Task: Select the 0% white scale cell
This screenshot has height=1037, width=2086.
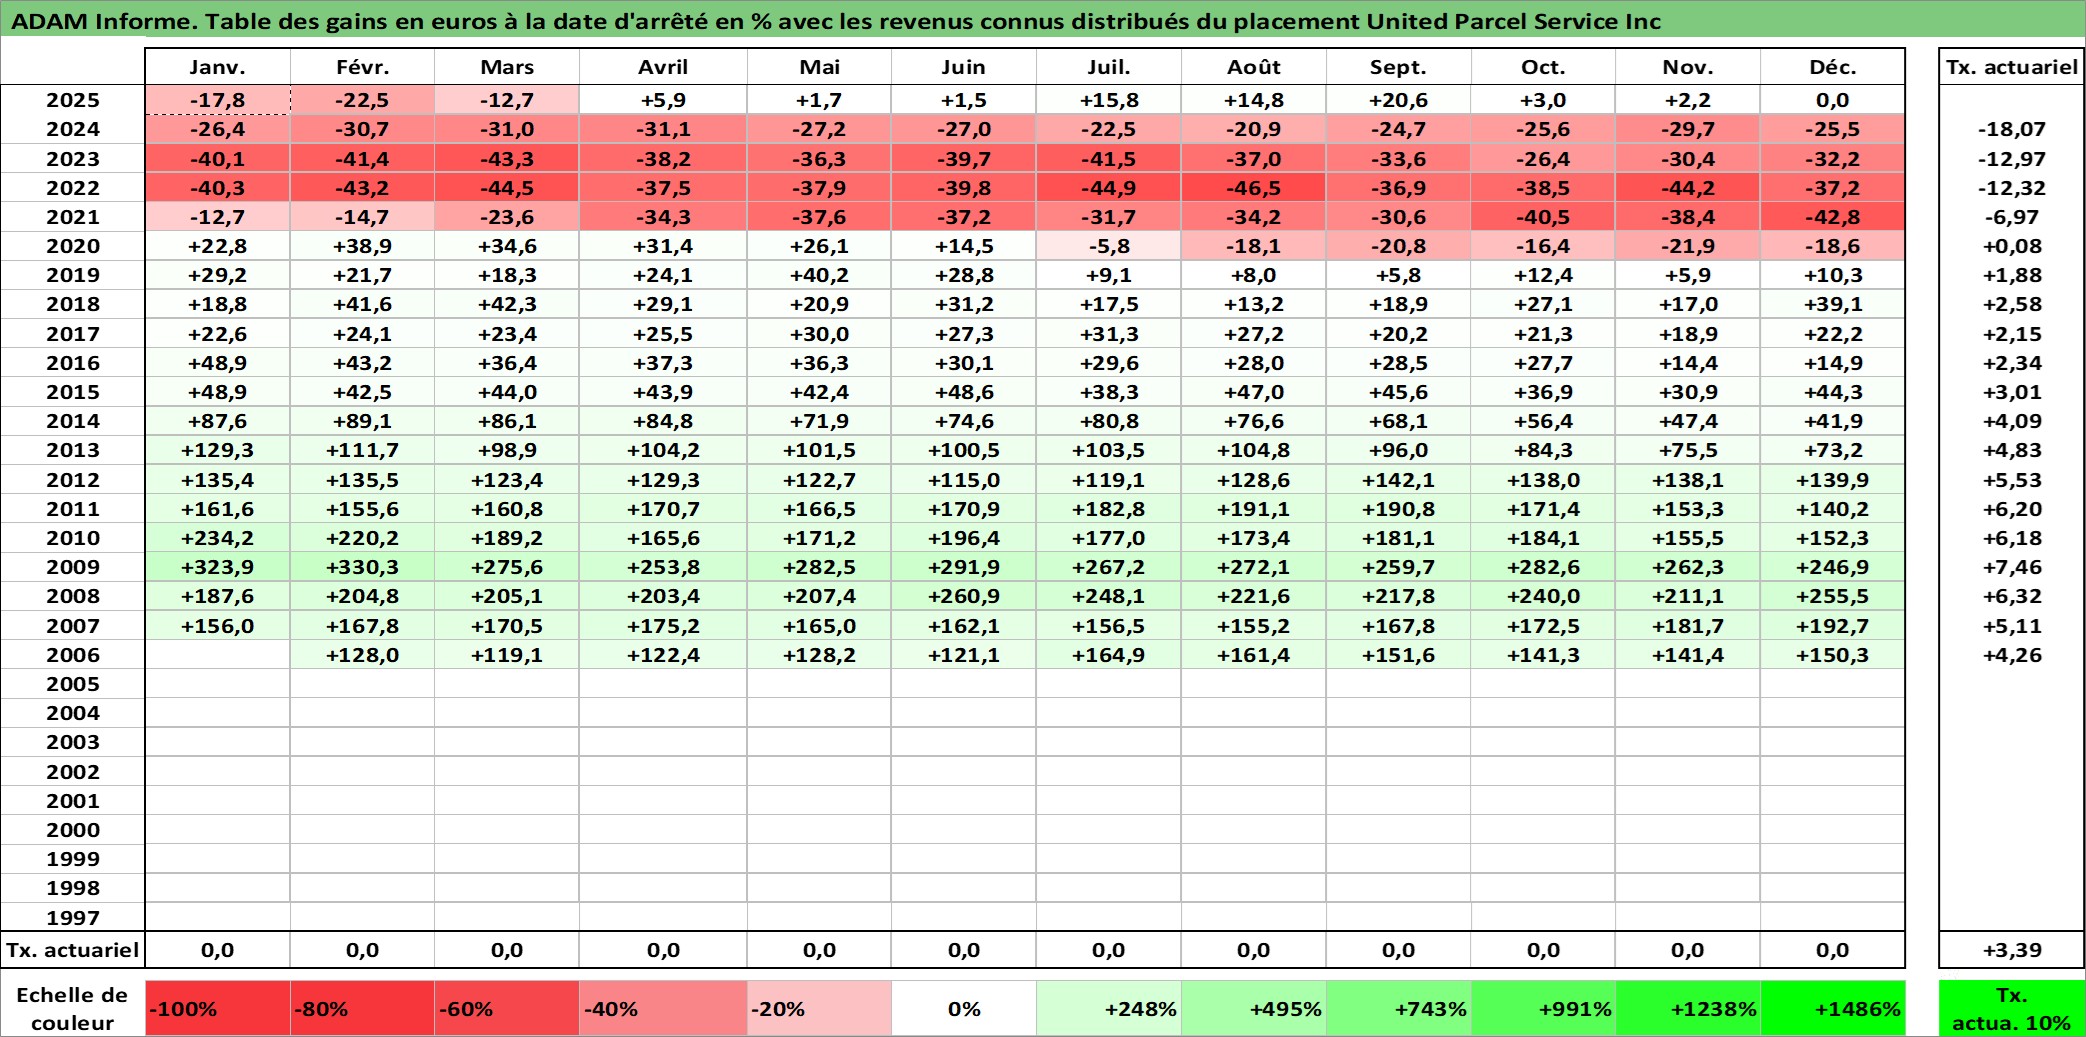Action: pos(964,1008)
